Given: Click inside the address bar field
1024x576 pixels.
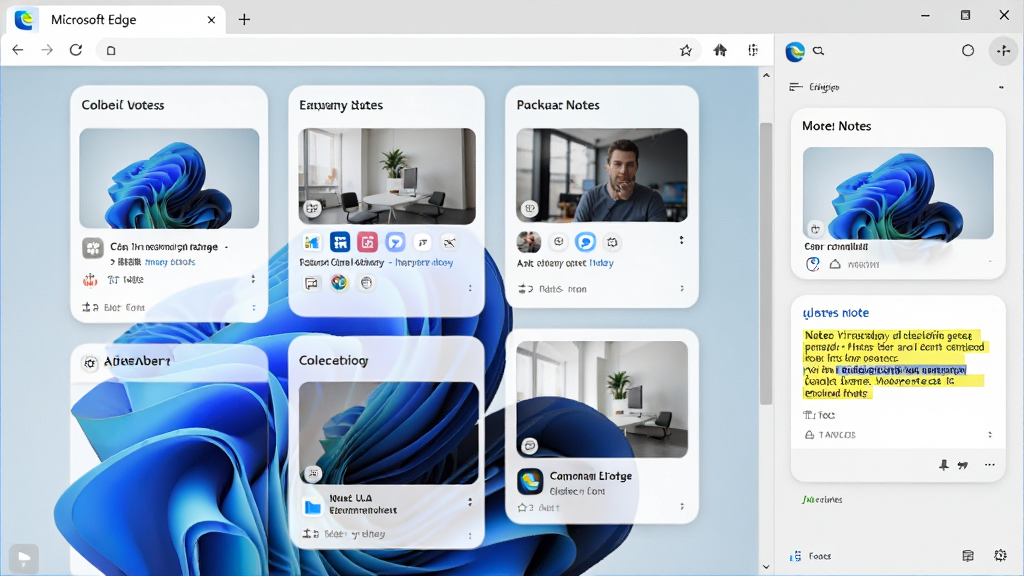Looking at the screenshot, I should tap(398, 50).
